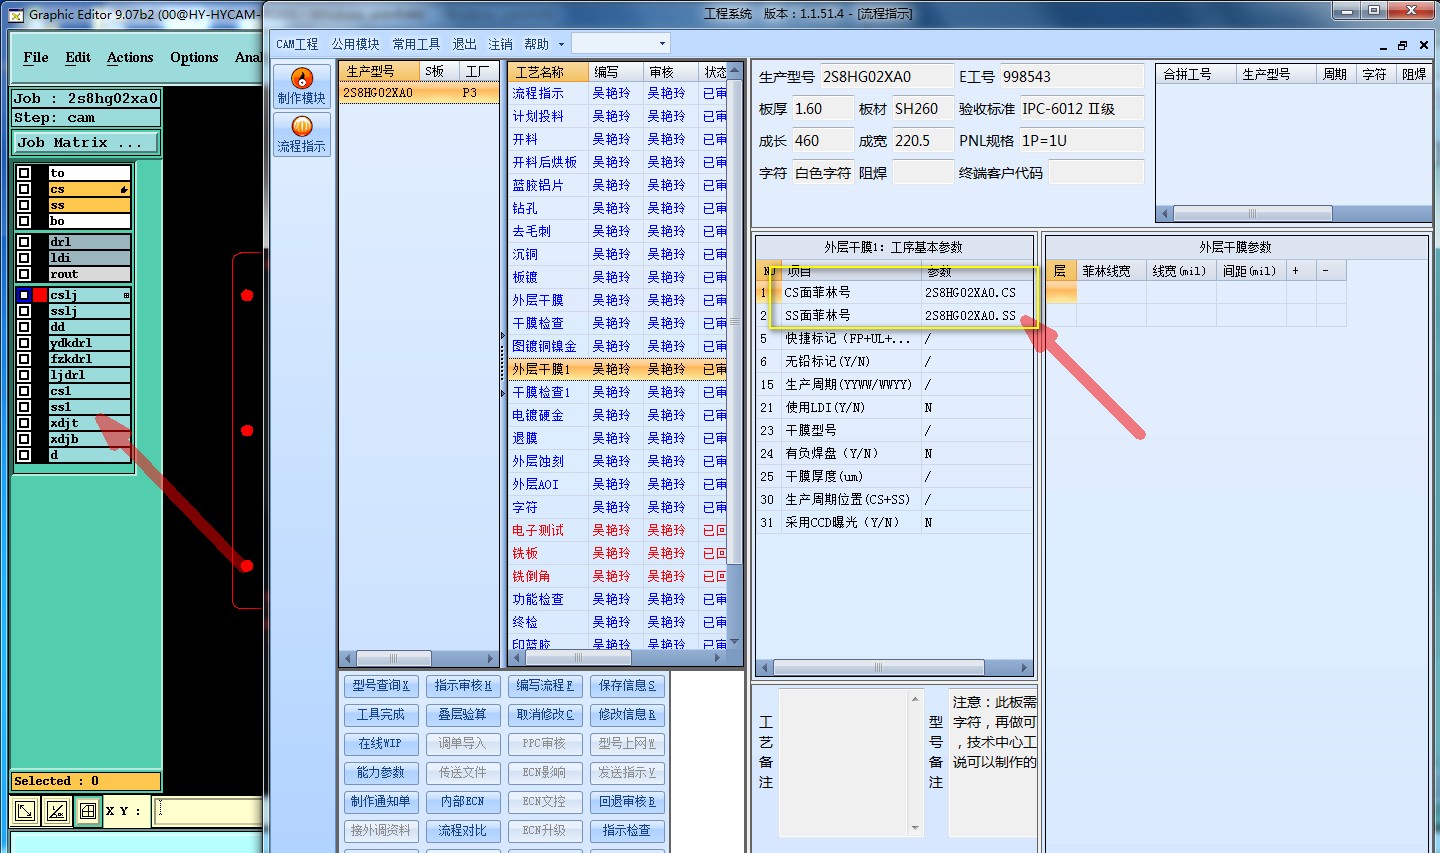Toggle the 'to' layer checkbox
Viewport: 1440px width, 853px height.
(24, 173)
